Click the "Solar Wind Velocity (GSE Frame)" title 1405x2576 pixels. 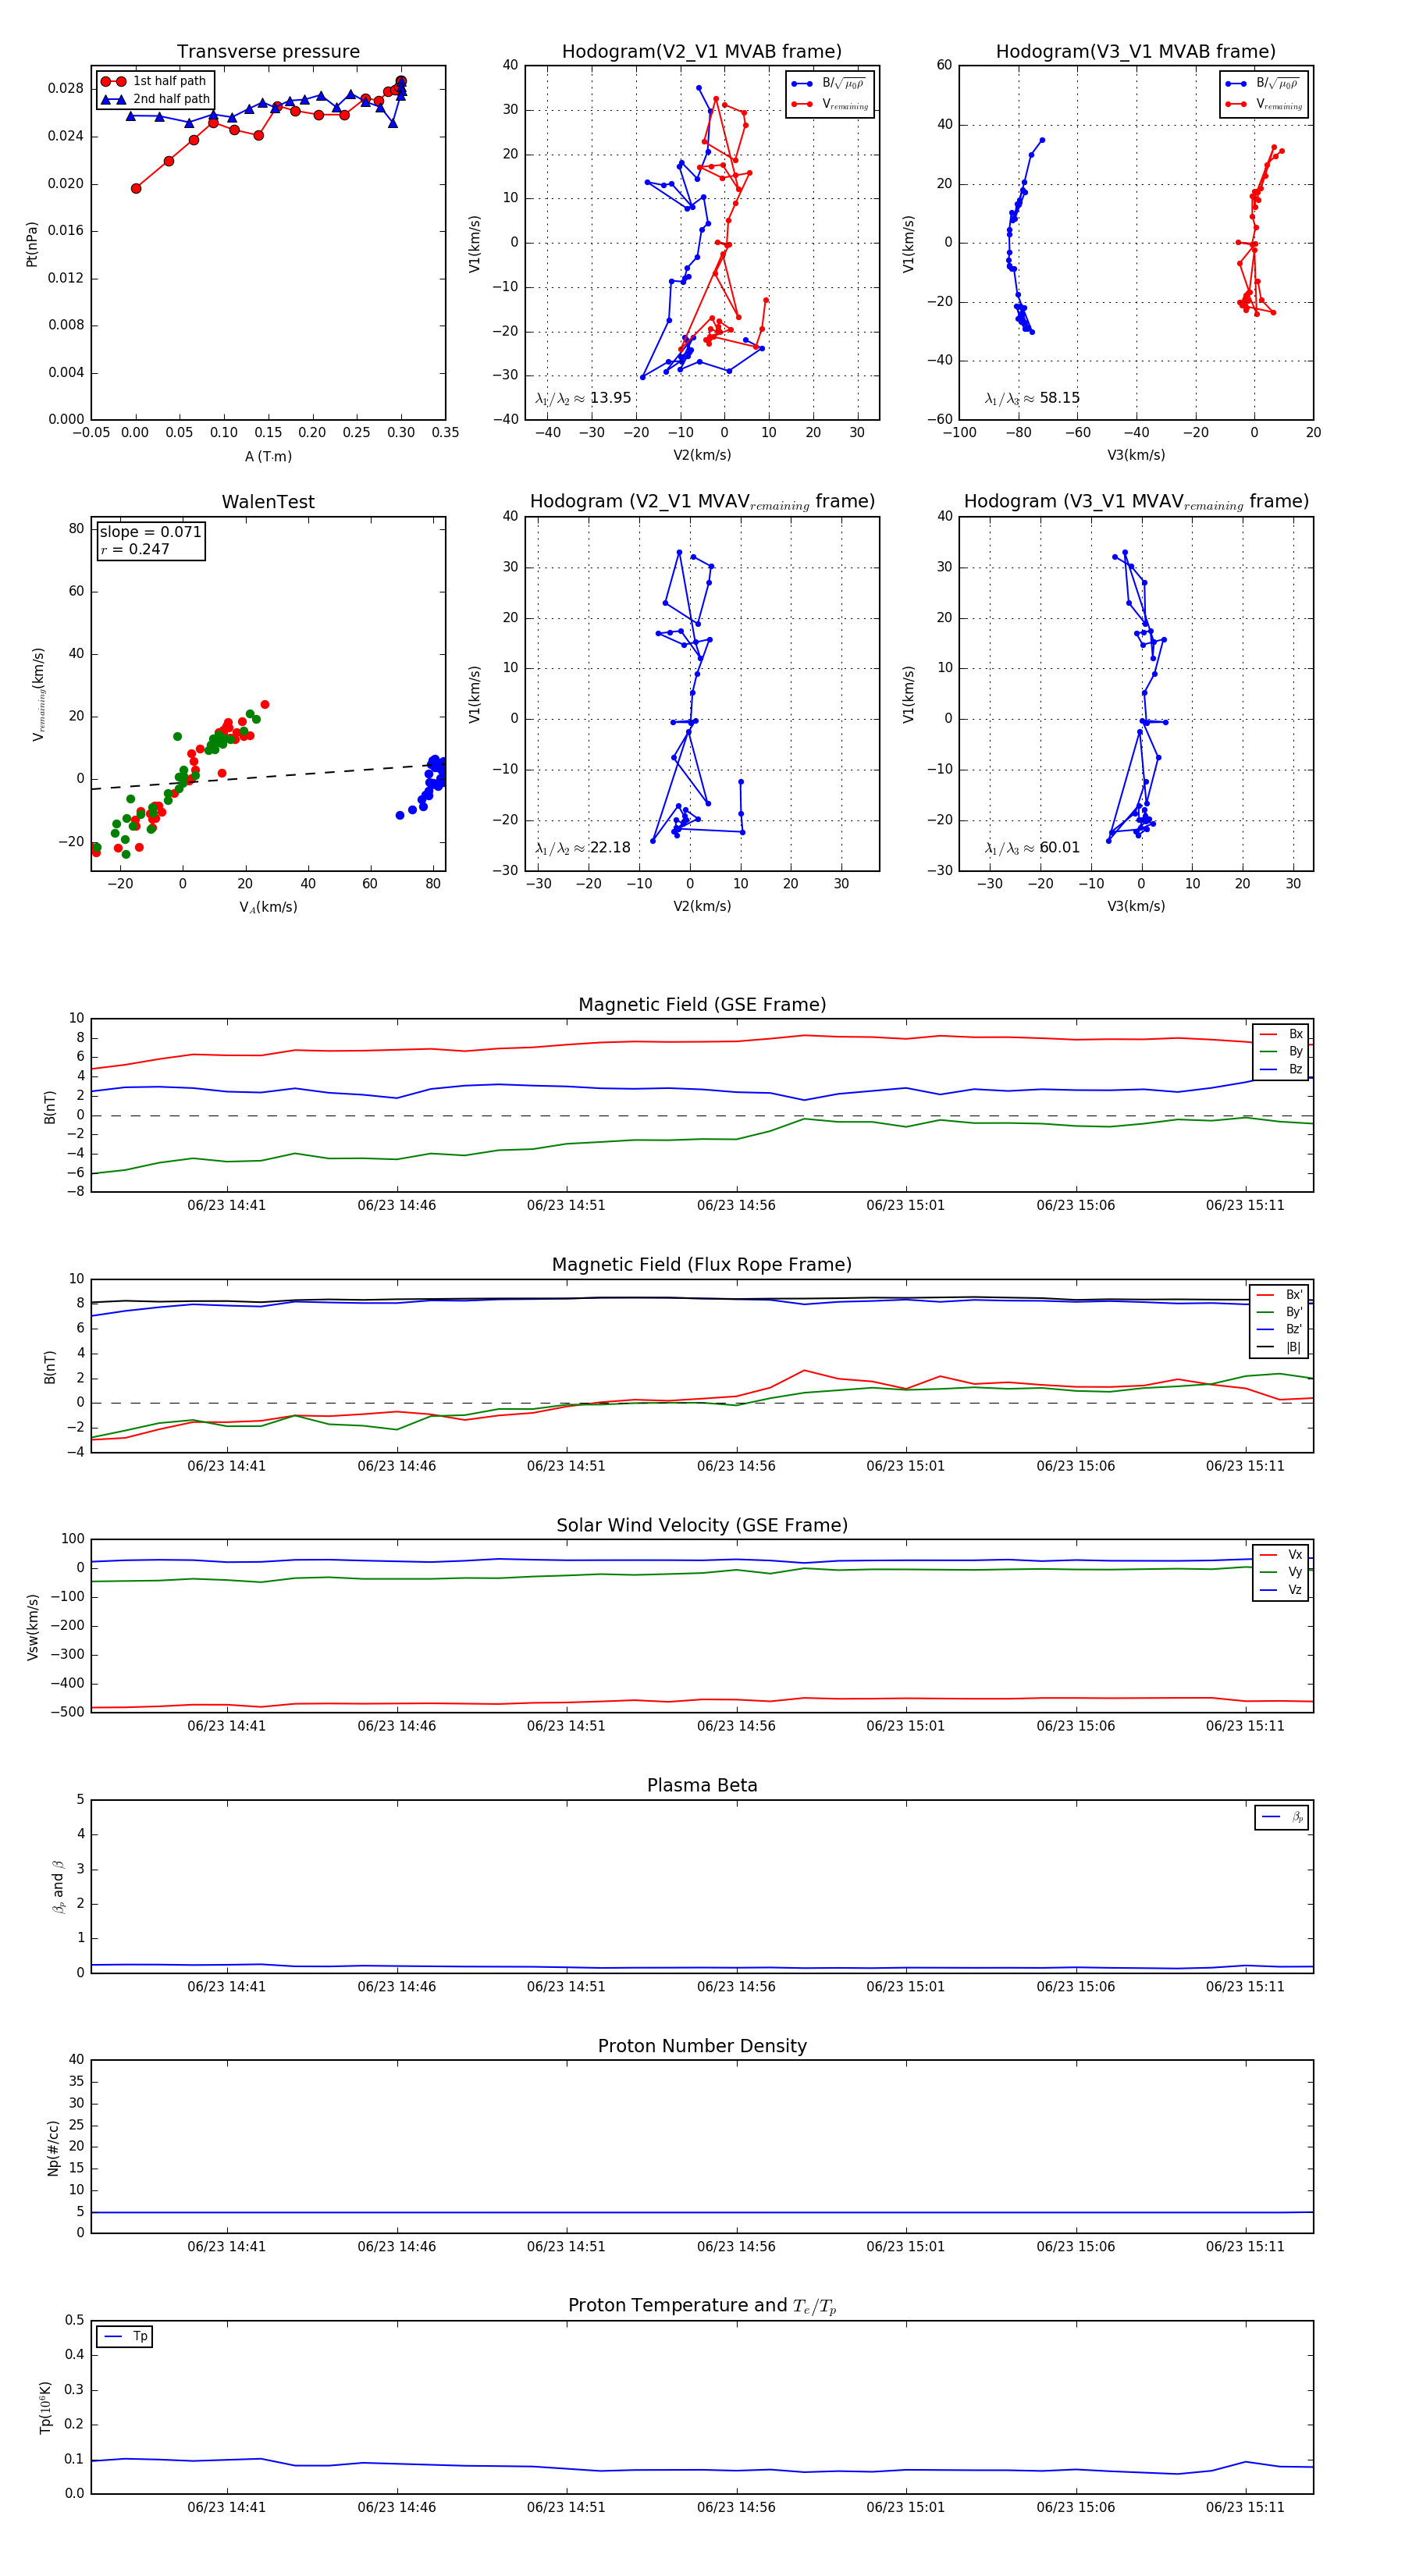[x=702, y=1526]
